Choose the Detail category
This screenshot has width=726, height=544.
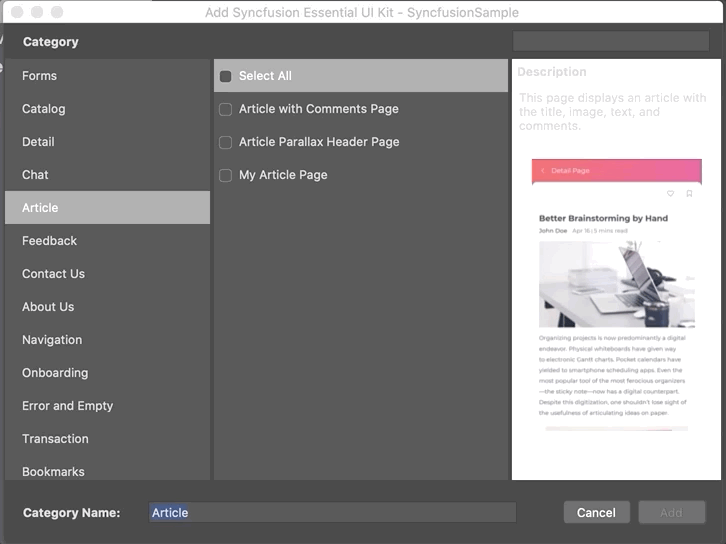coord(39,142)
